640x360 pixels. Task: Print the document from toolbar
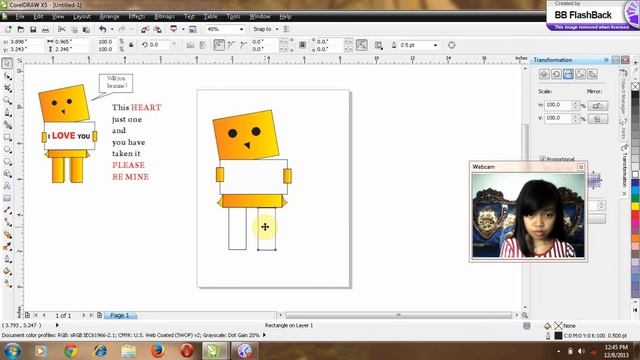(x=45, y=29)
